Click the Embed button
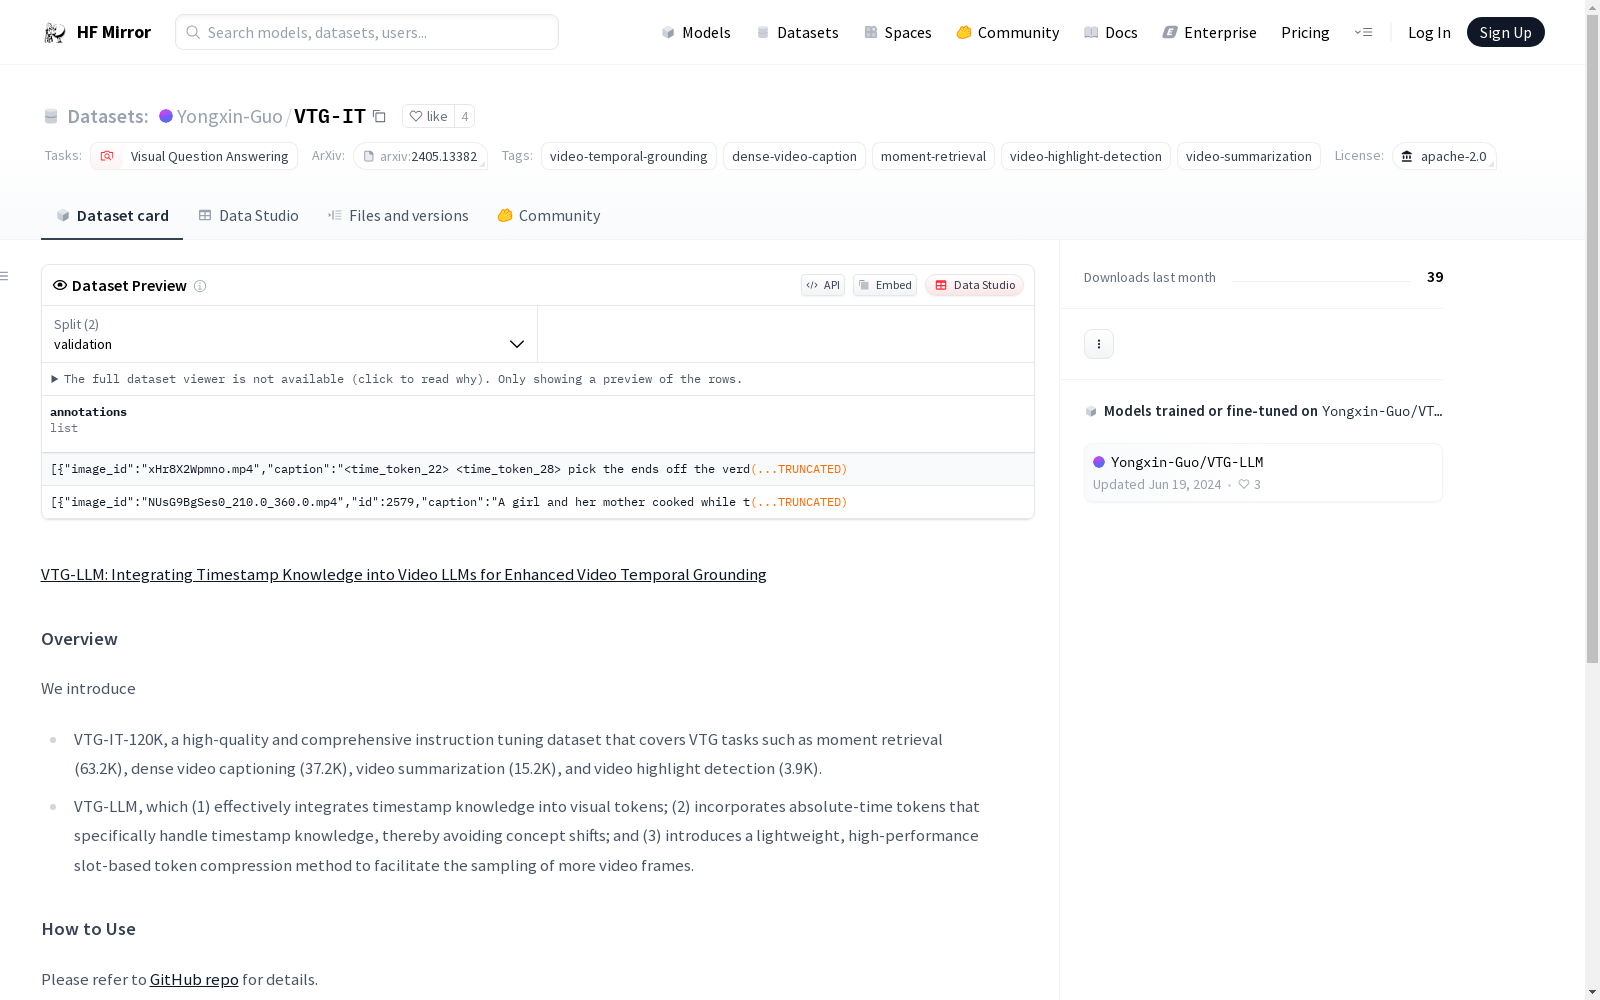Screen dimensions: 1600x1000 pos(885,285)
